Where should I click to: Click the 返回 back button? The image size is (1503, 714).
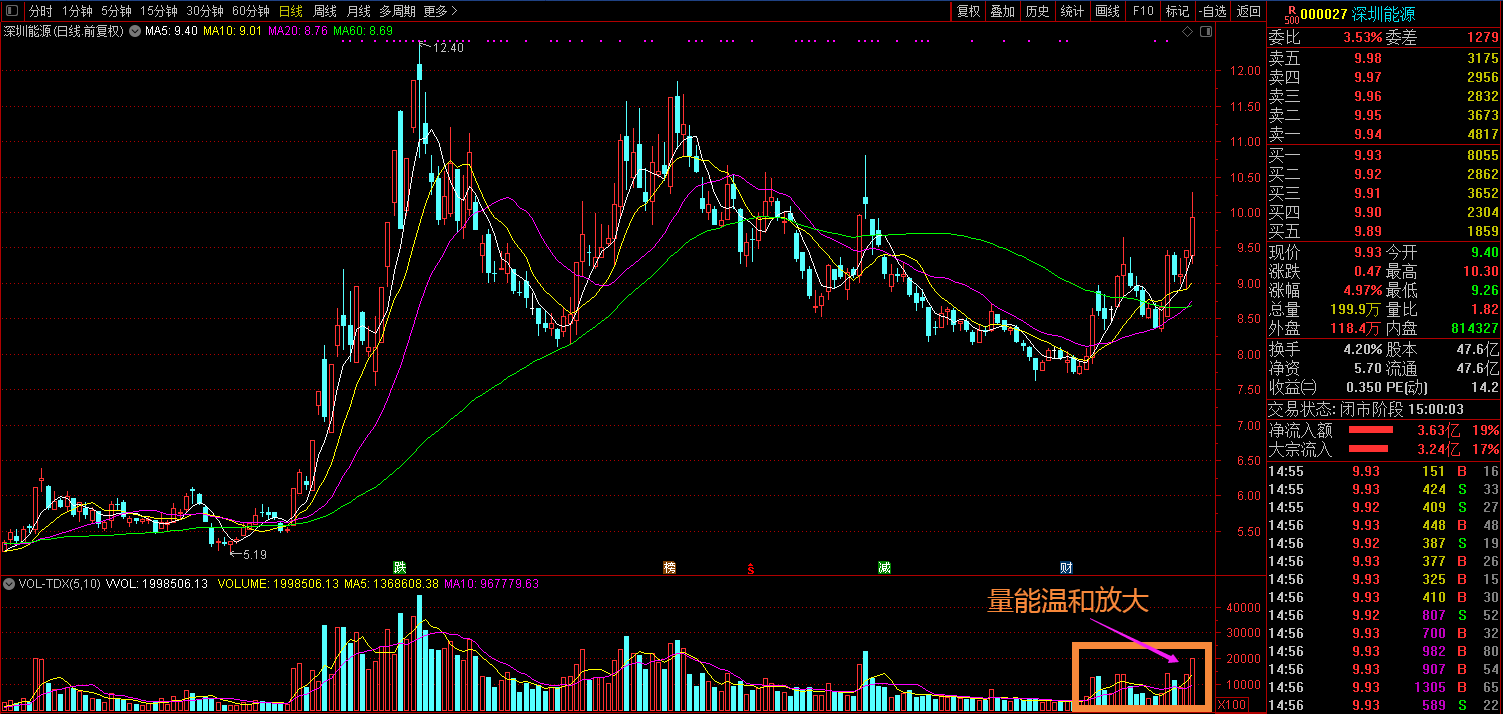pyautogui.click(x=1249, y=12)
